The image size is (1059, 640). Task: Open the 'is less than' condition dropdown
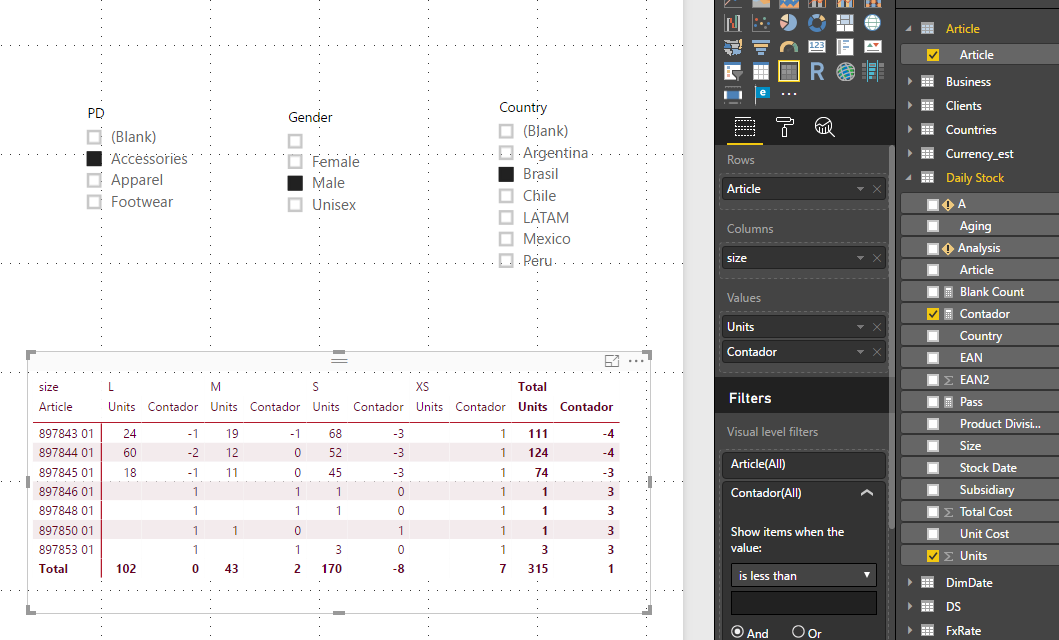[804, 575]
